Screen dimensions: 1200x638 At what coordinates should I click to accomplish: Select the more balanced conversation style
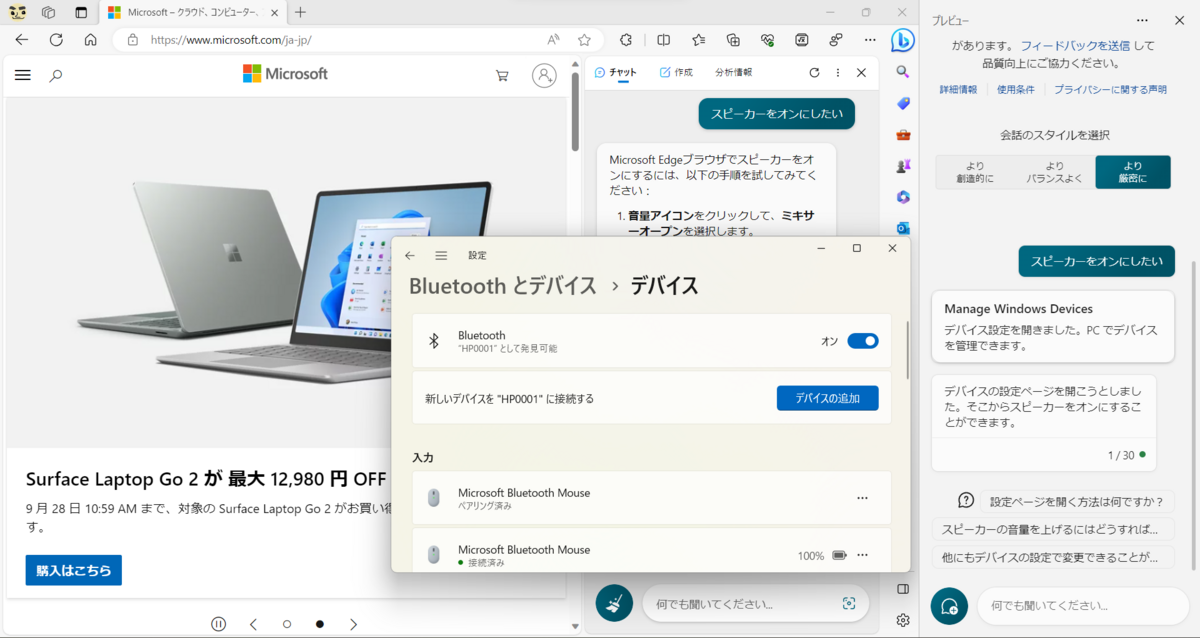(x=1054, y=172)
